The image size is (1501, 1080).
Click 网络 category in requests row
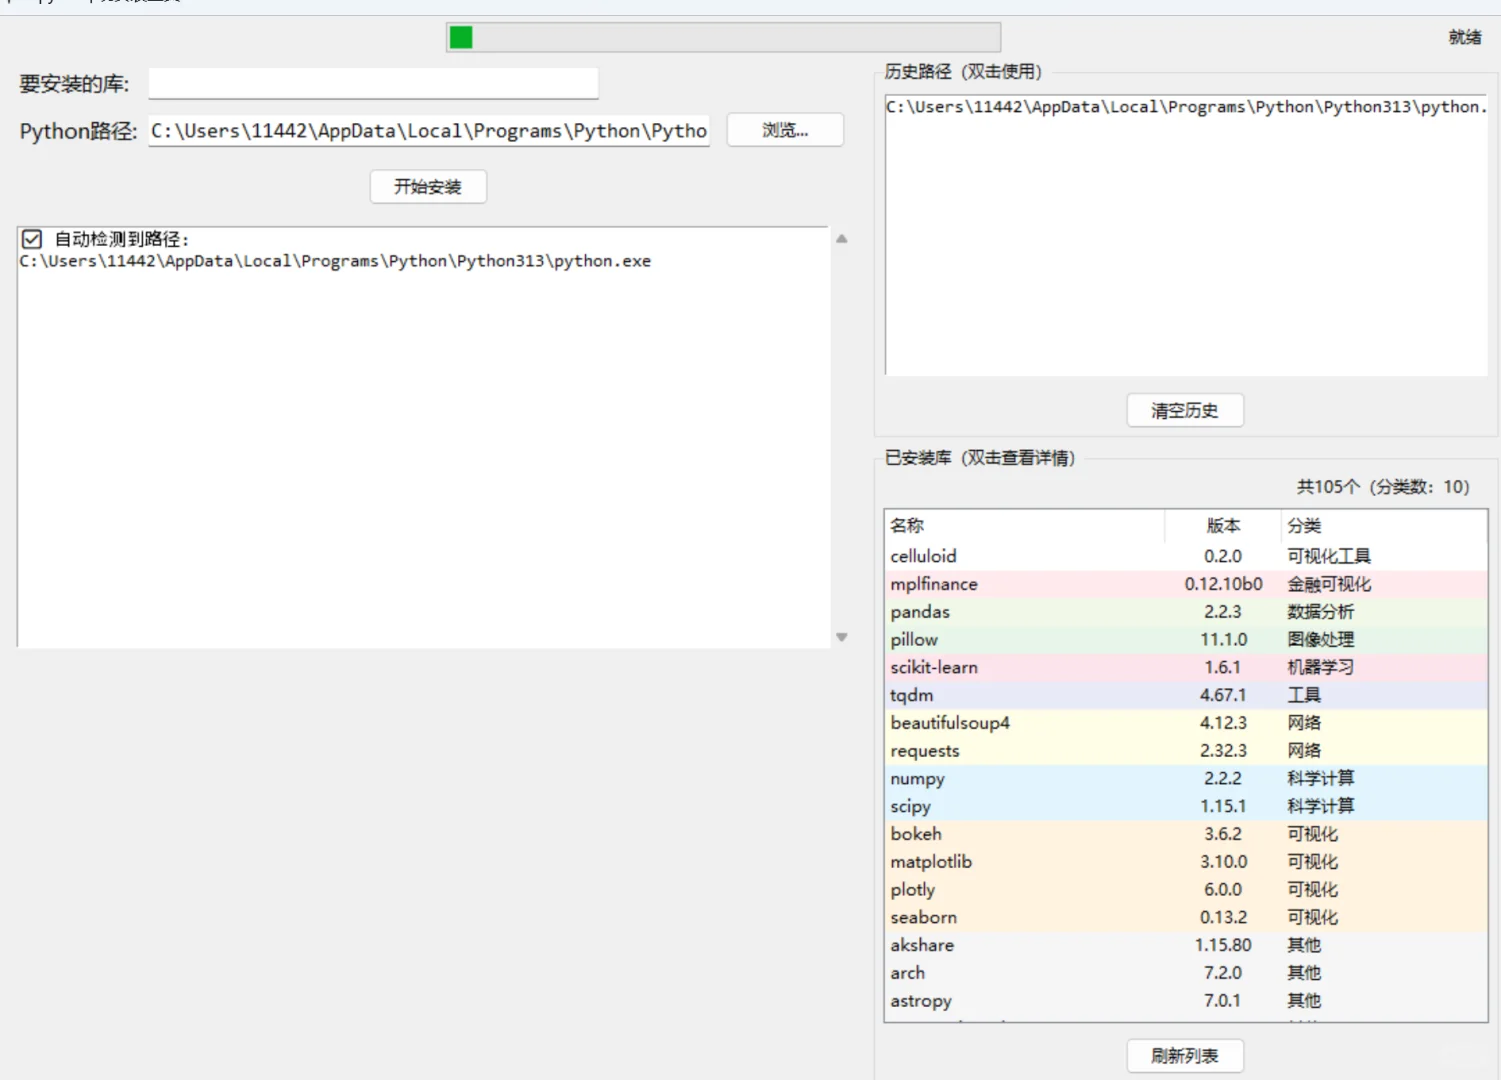coord(1304,751)
